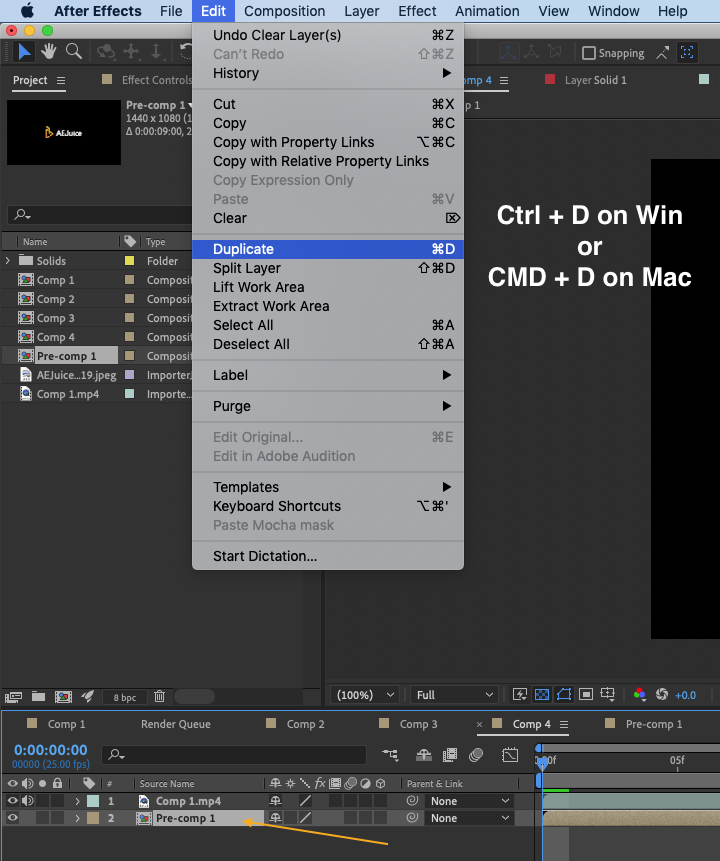Toggle transparency grid in viewer

(x=542, y=695)
